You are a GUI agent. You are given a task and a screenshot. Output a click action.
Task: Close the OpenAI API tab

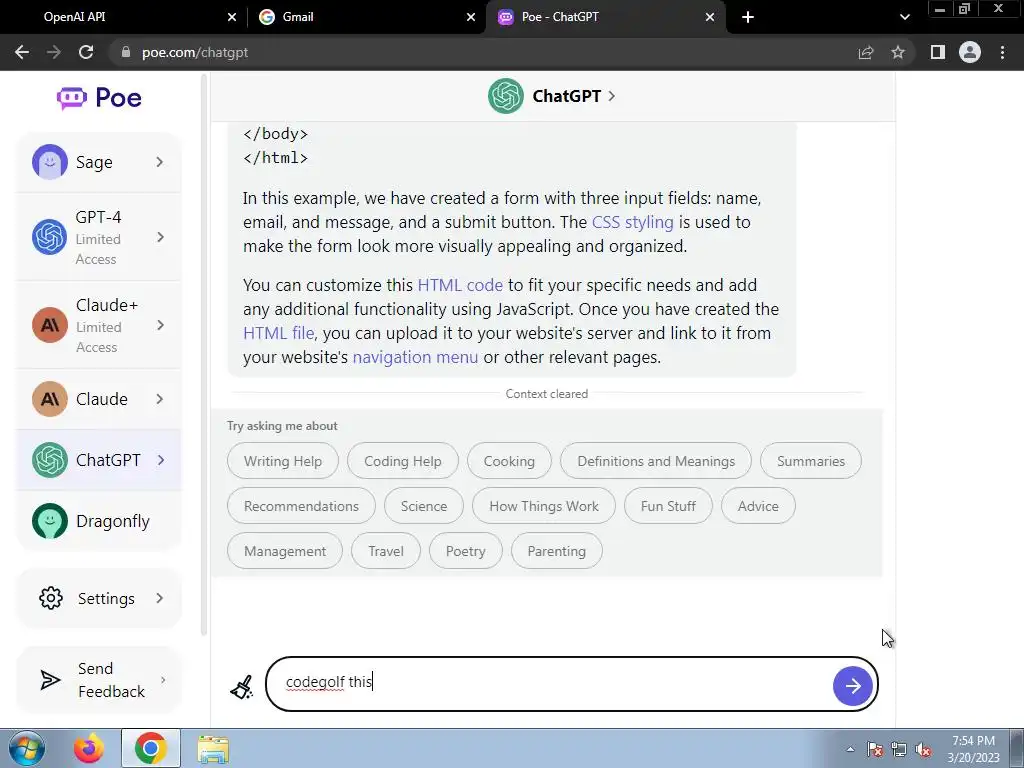pos(232,17)
